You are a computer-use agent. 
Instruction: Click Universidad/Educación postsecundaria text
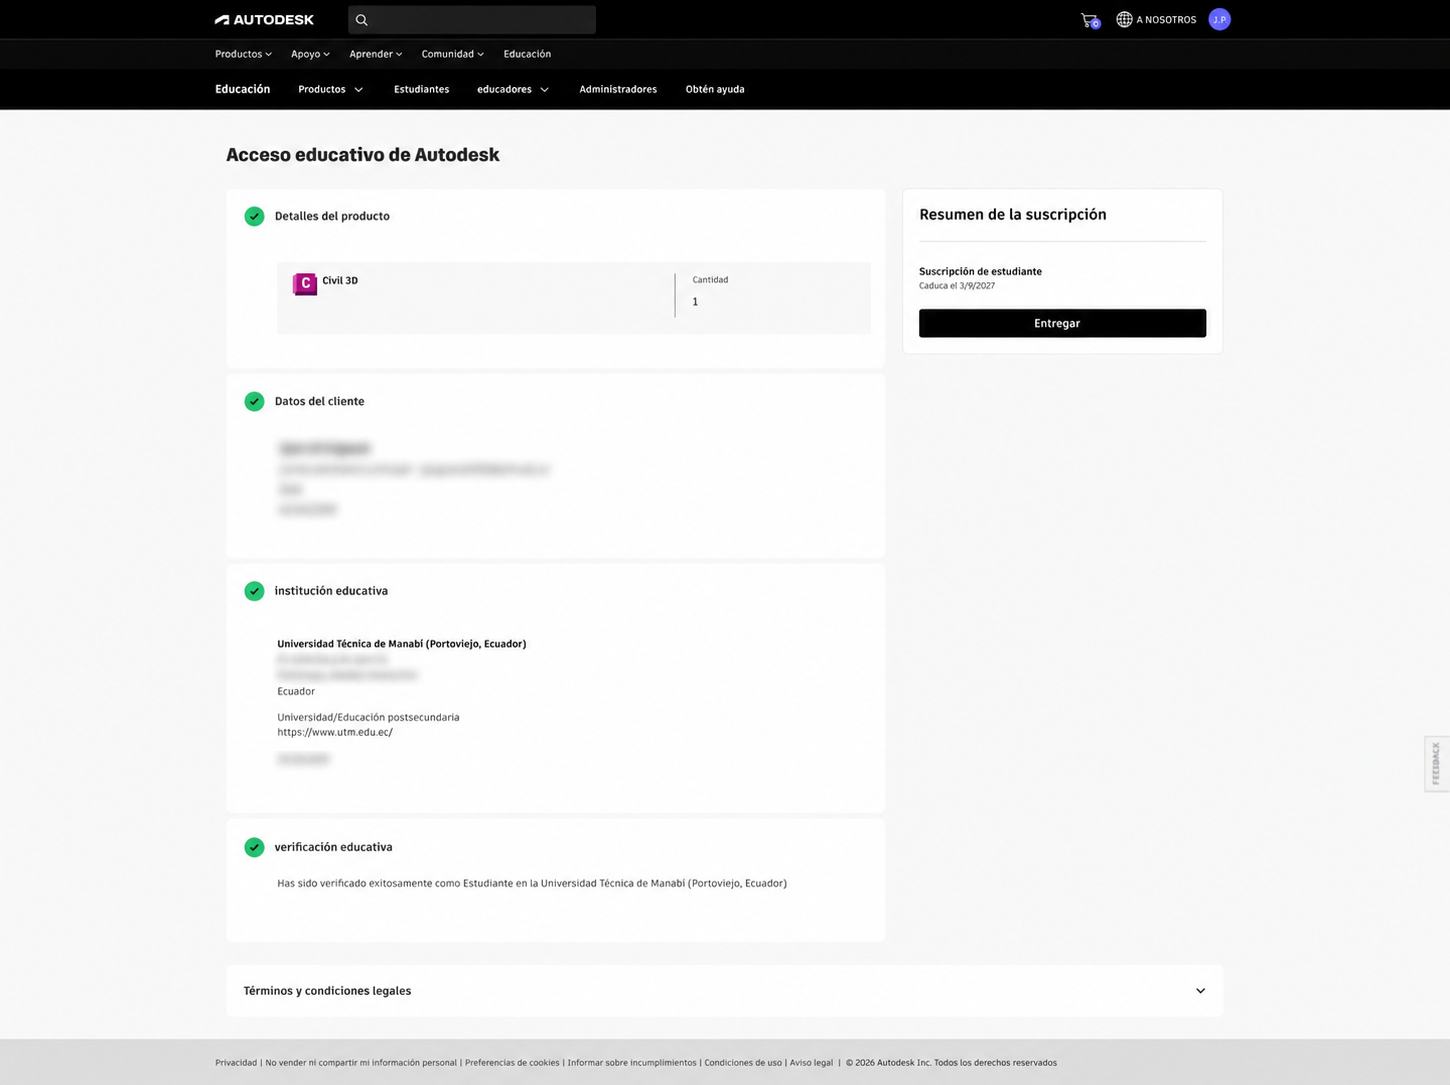[368, 717]
